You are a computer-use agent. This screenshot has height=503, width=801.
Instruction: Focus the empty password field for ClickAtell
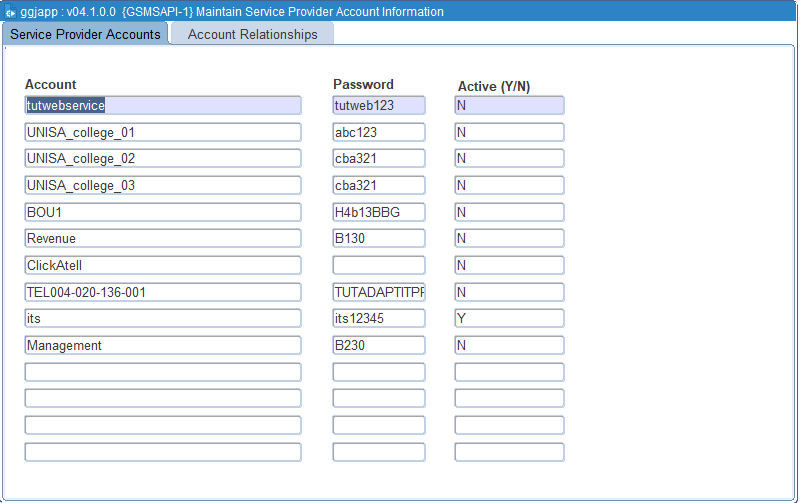pos(378,265)
